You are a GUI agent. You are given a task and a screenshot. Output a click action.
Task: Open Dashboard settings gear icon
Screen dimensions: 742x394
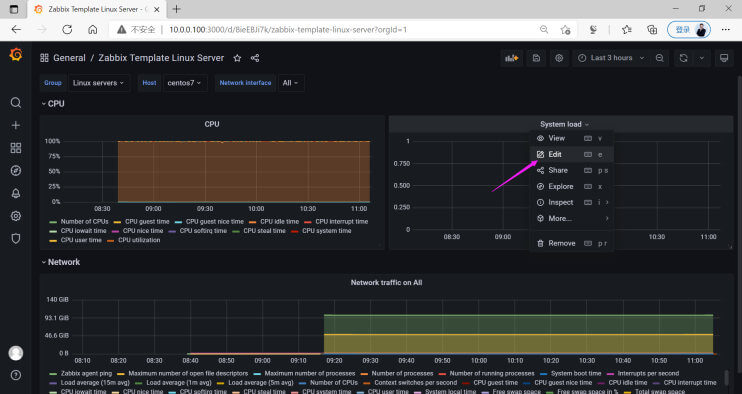(x=559, y=58)
